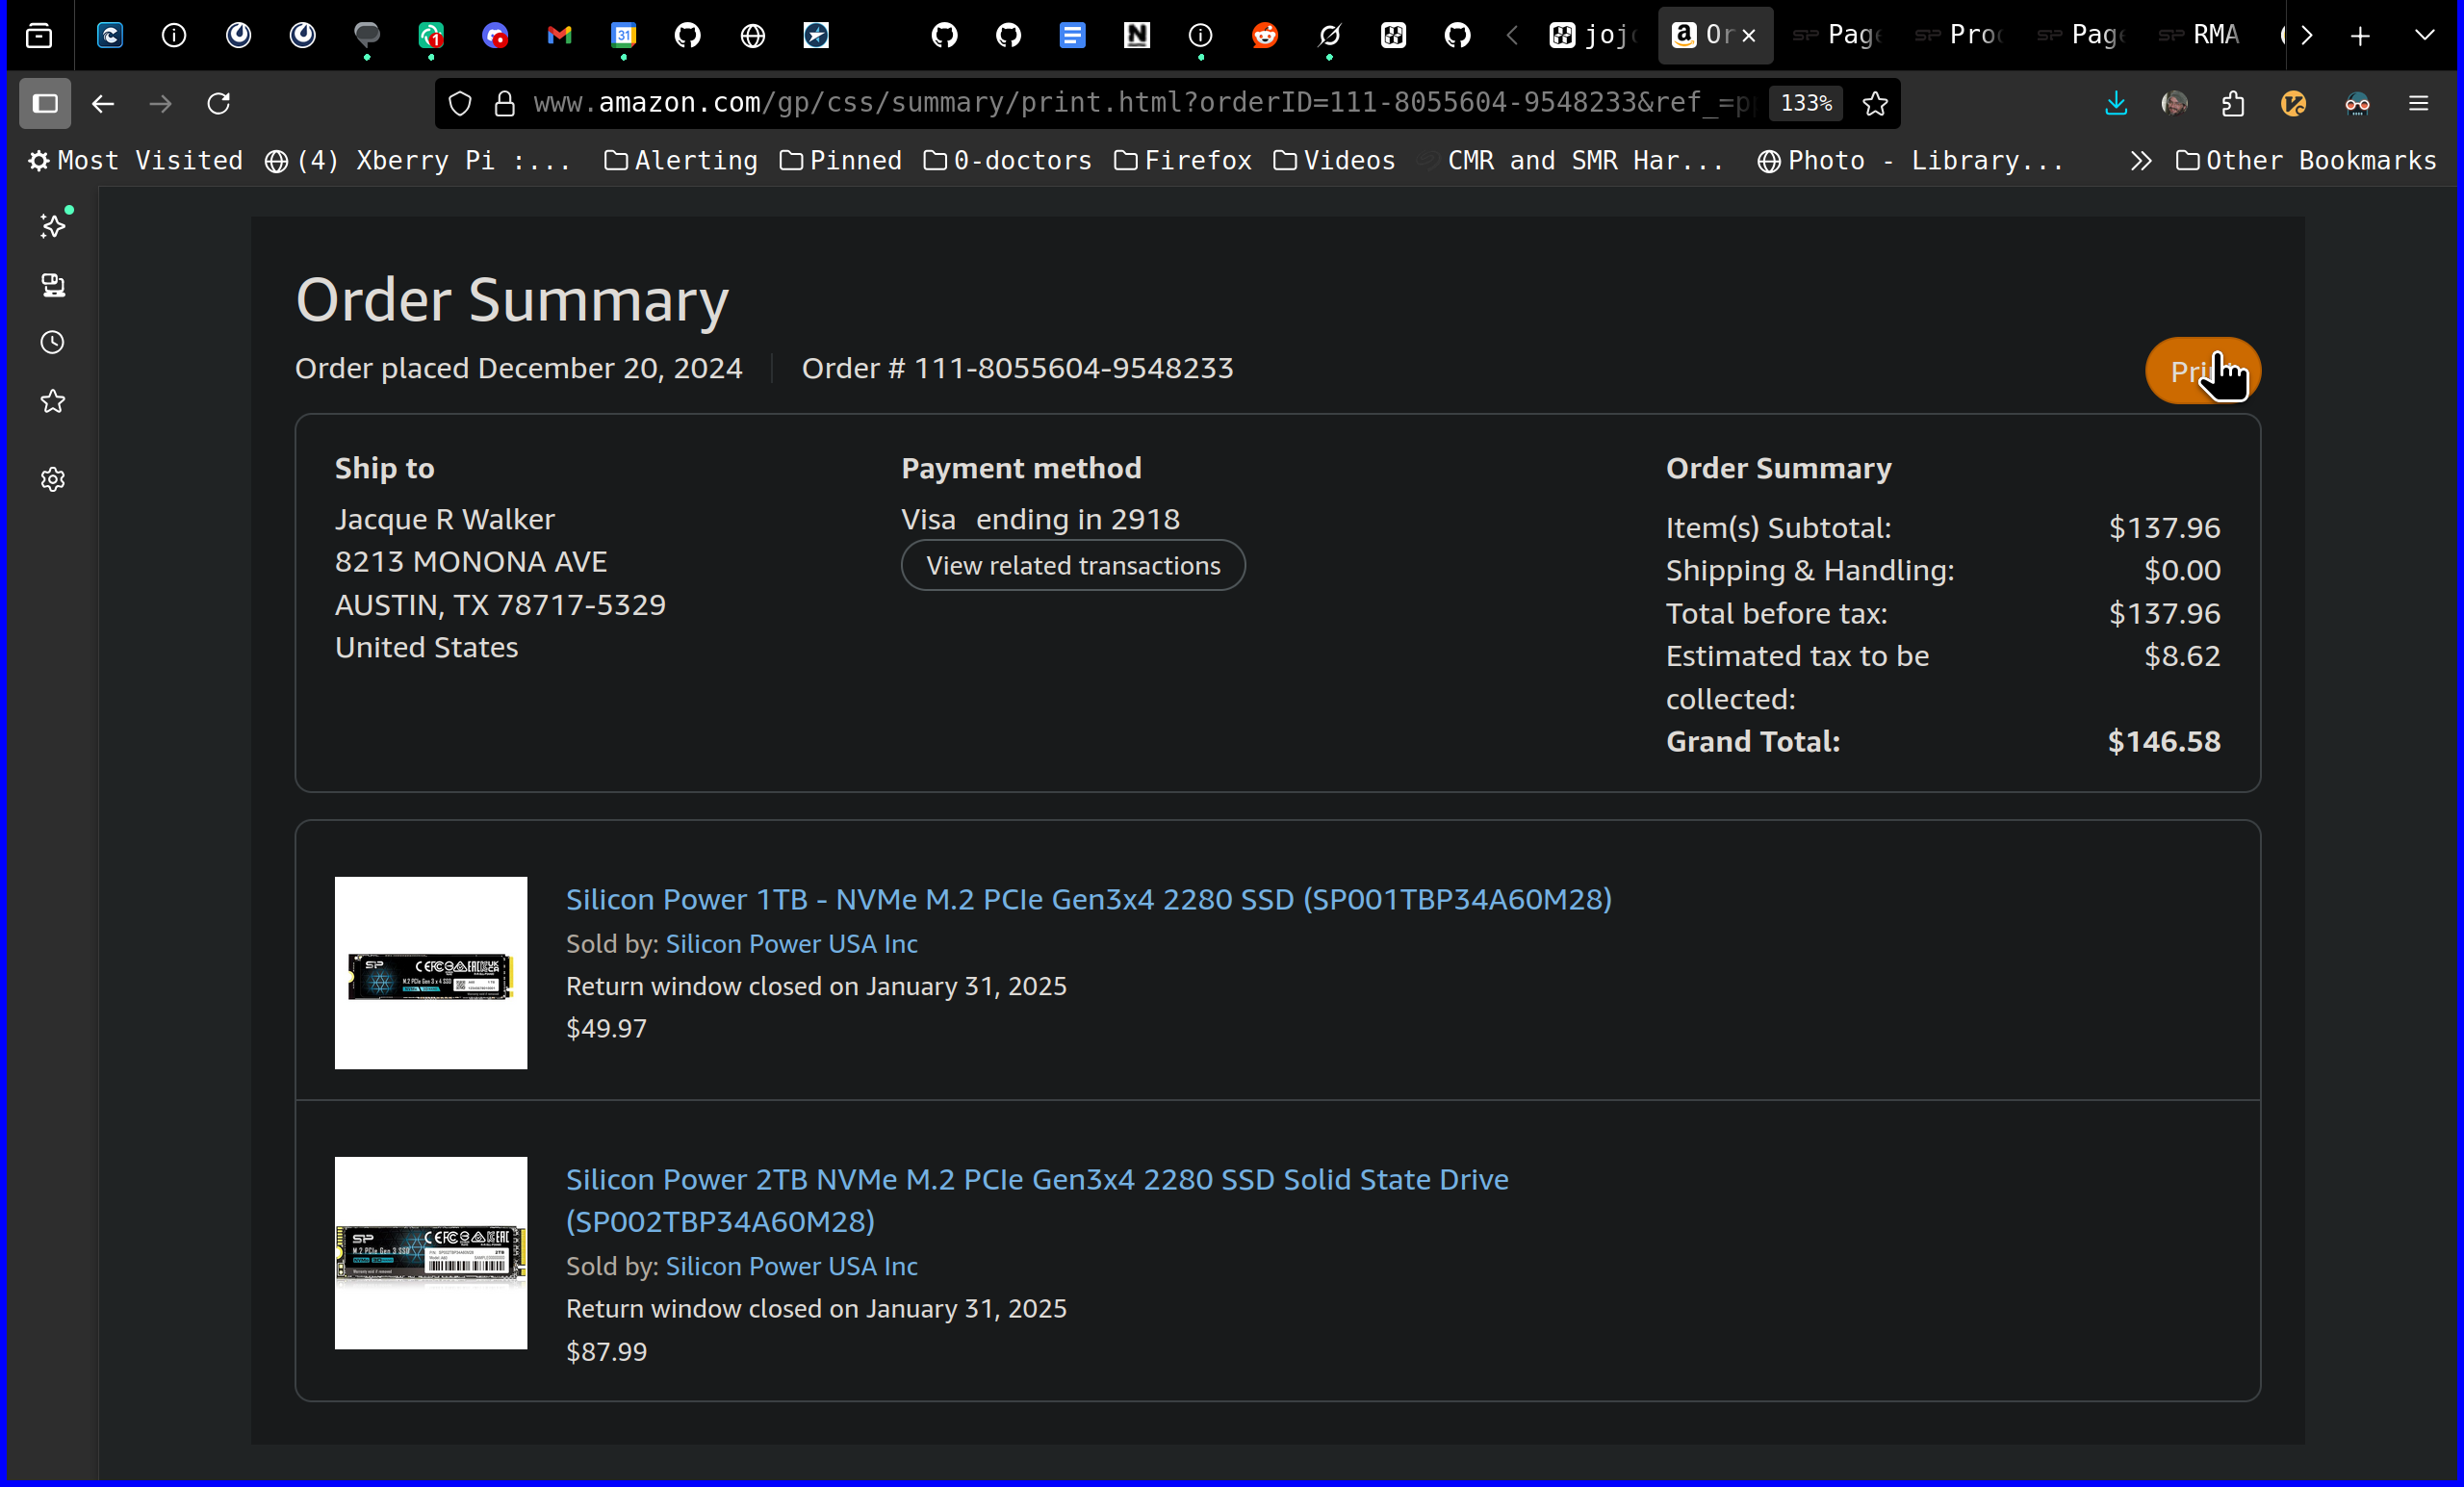Open the downloads panel icon
Viewport: 2464px width, 1487px height.
[2115, 103]
